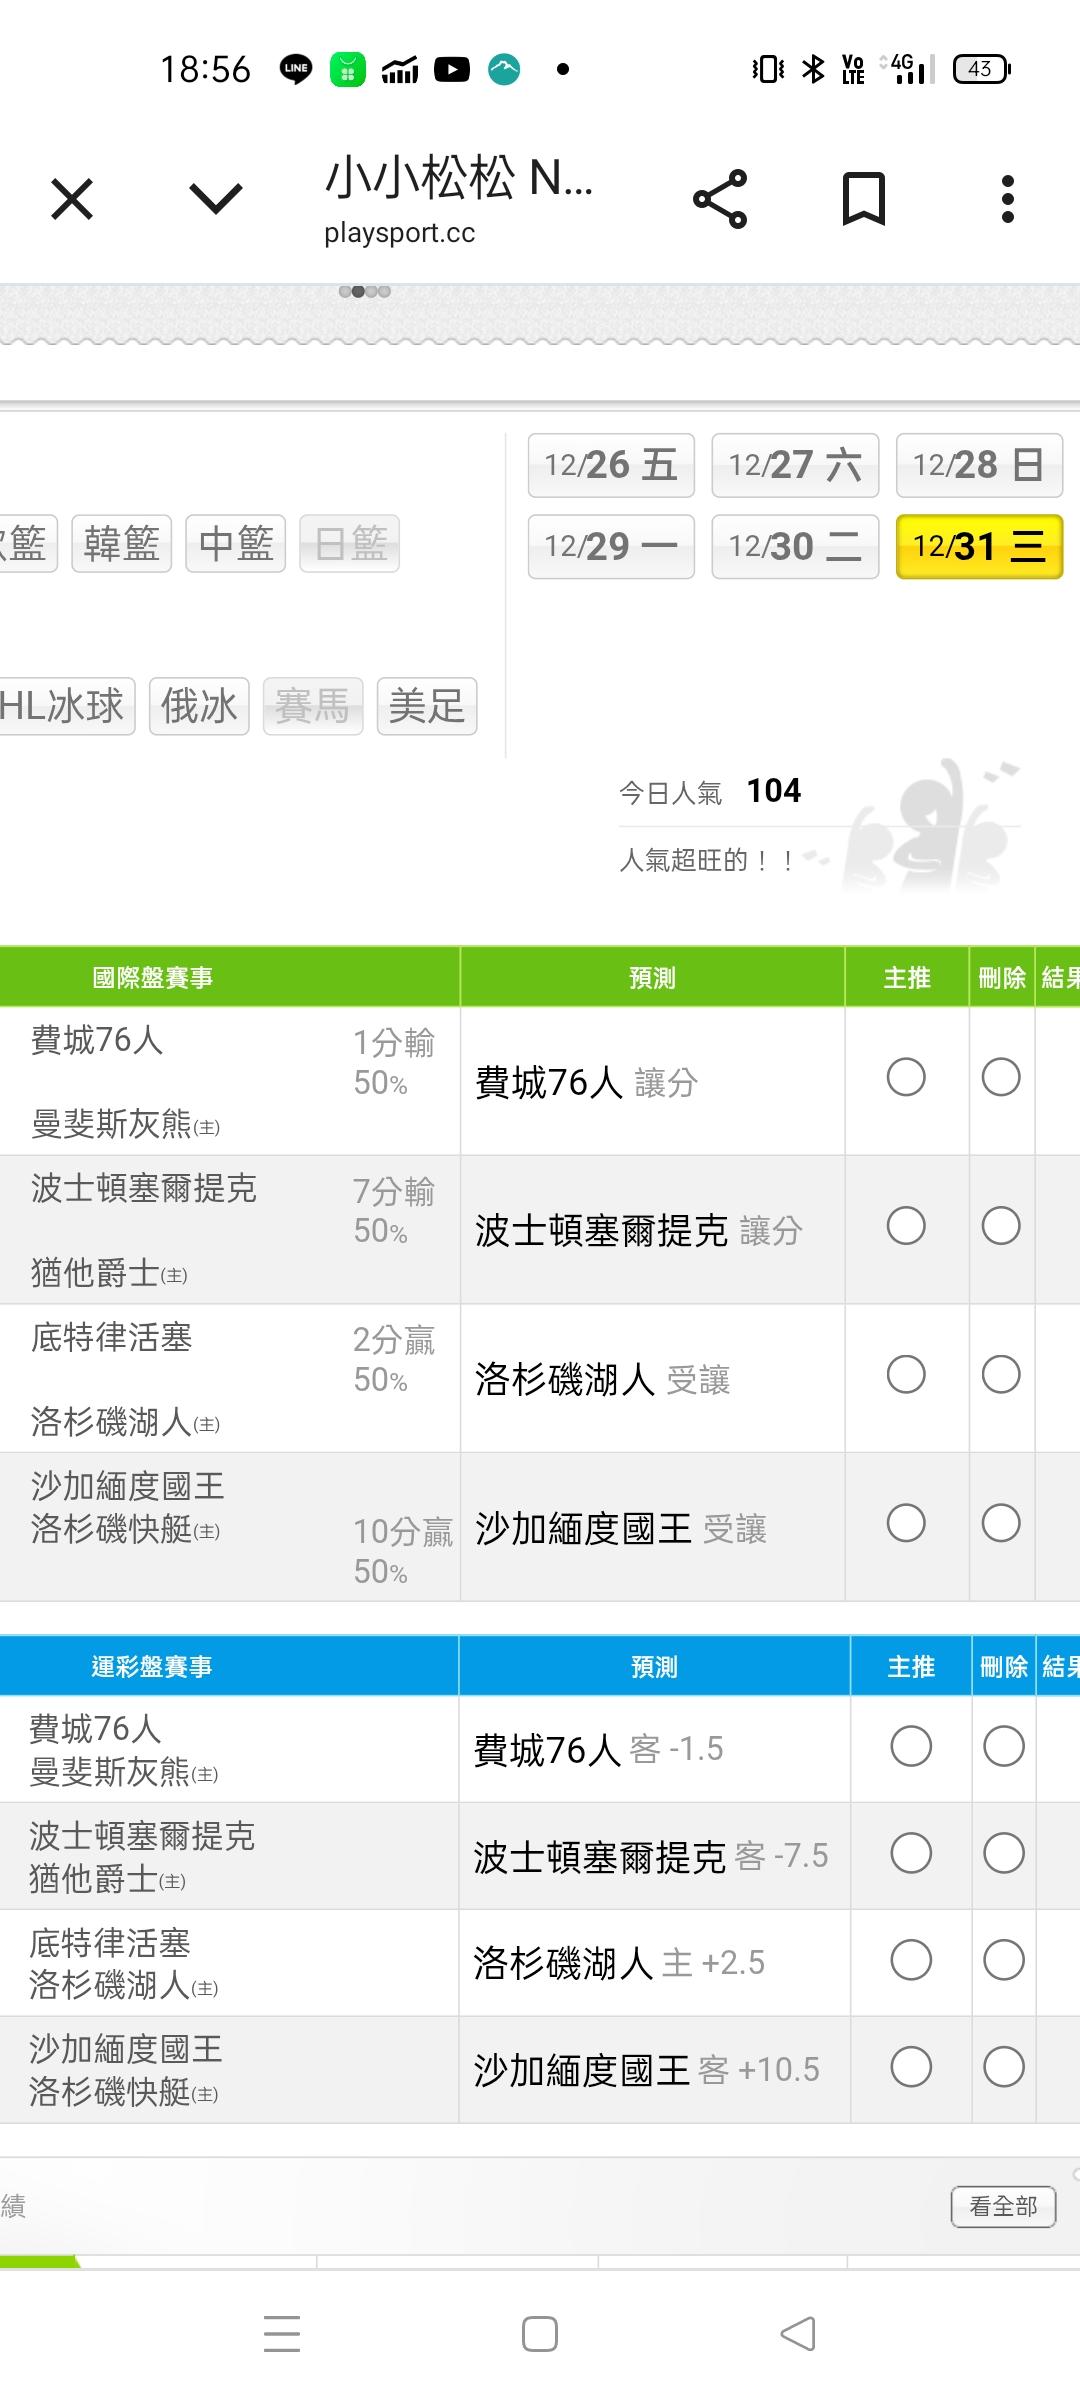
Task: Expand the downward chevron beside page title
Action: [x=216, y=199]
